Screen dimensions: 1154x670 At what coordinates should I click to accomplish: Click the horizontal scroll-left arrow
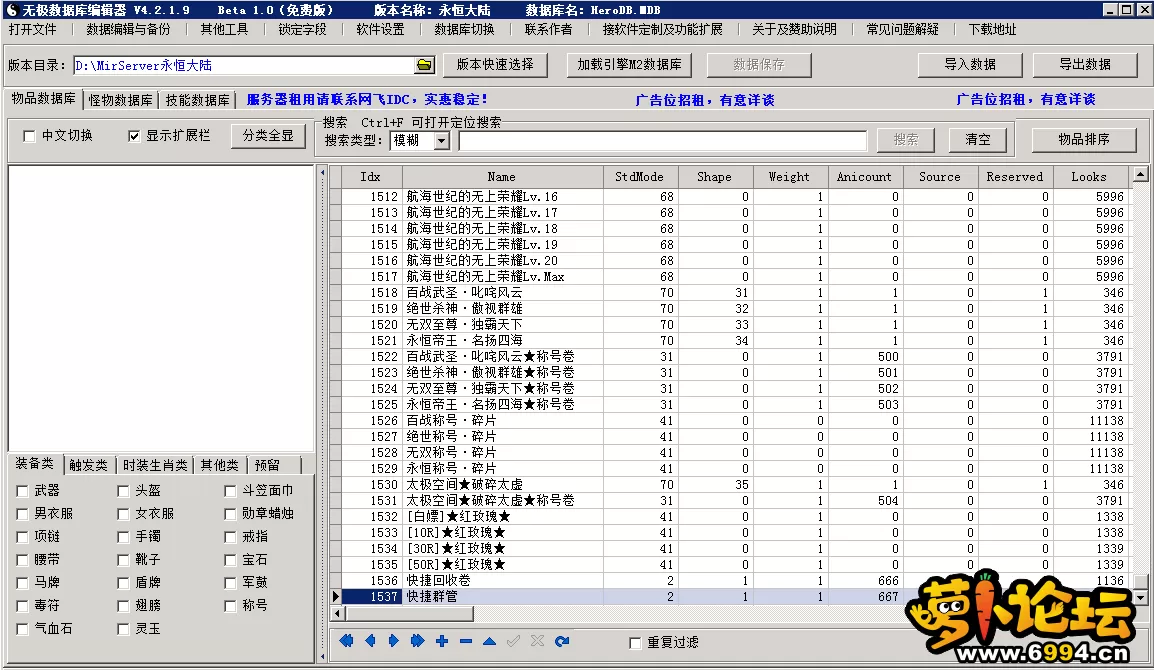click(338, 613)
